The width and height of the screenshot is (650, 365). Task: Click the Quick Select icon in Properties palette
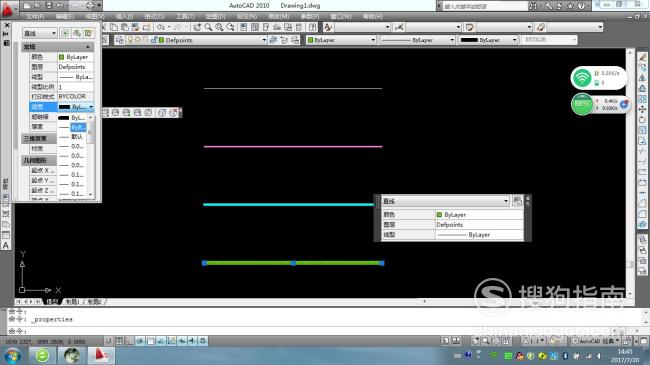coord(88,33)
